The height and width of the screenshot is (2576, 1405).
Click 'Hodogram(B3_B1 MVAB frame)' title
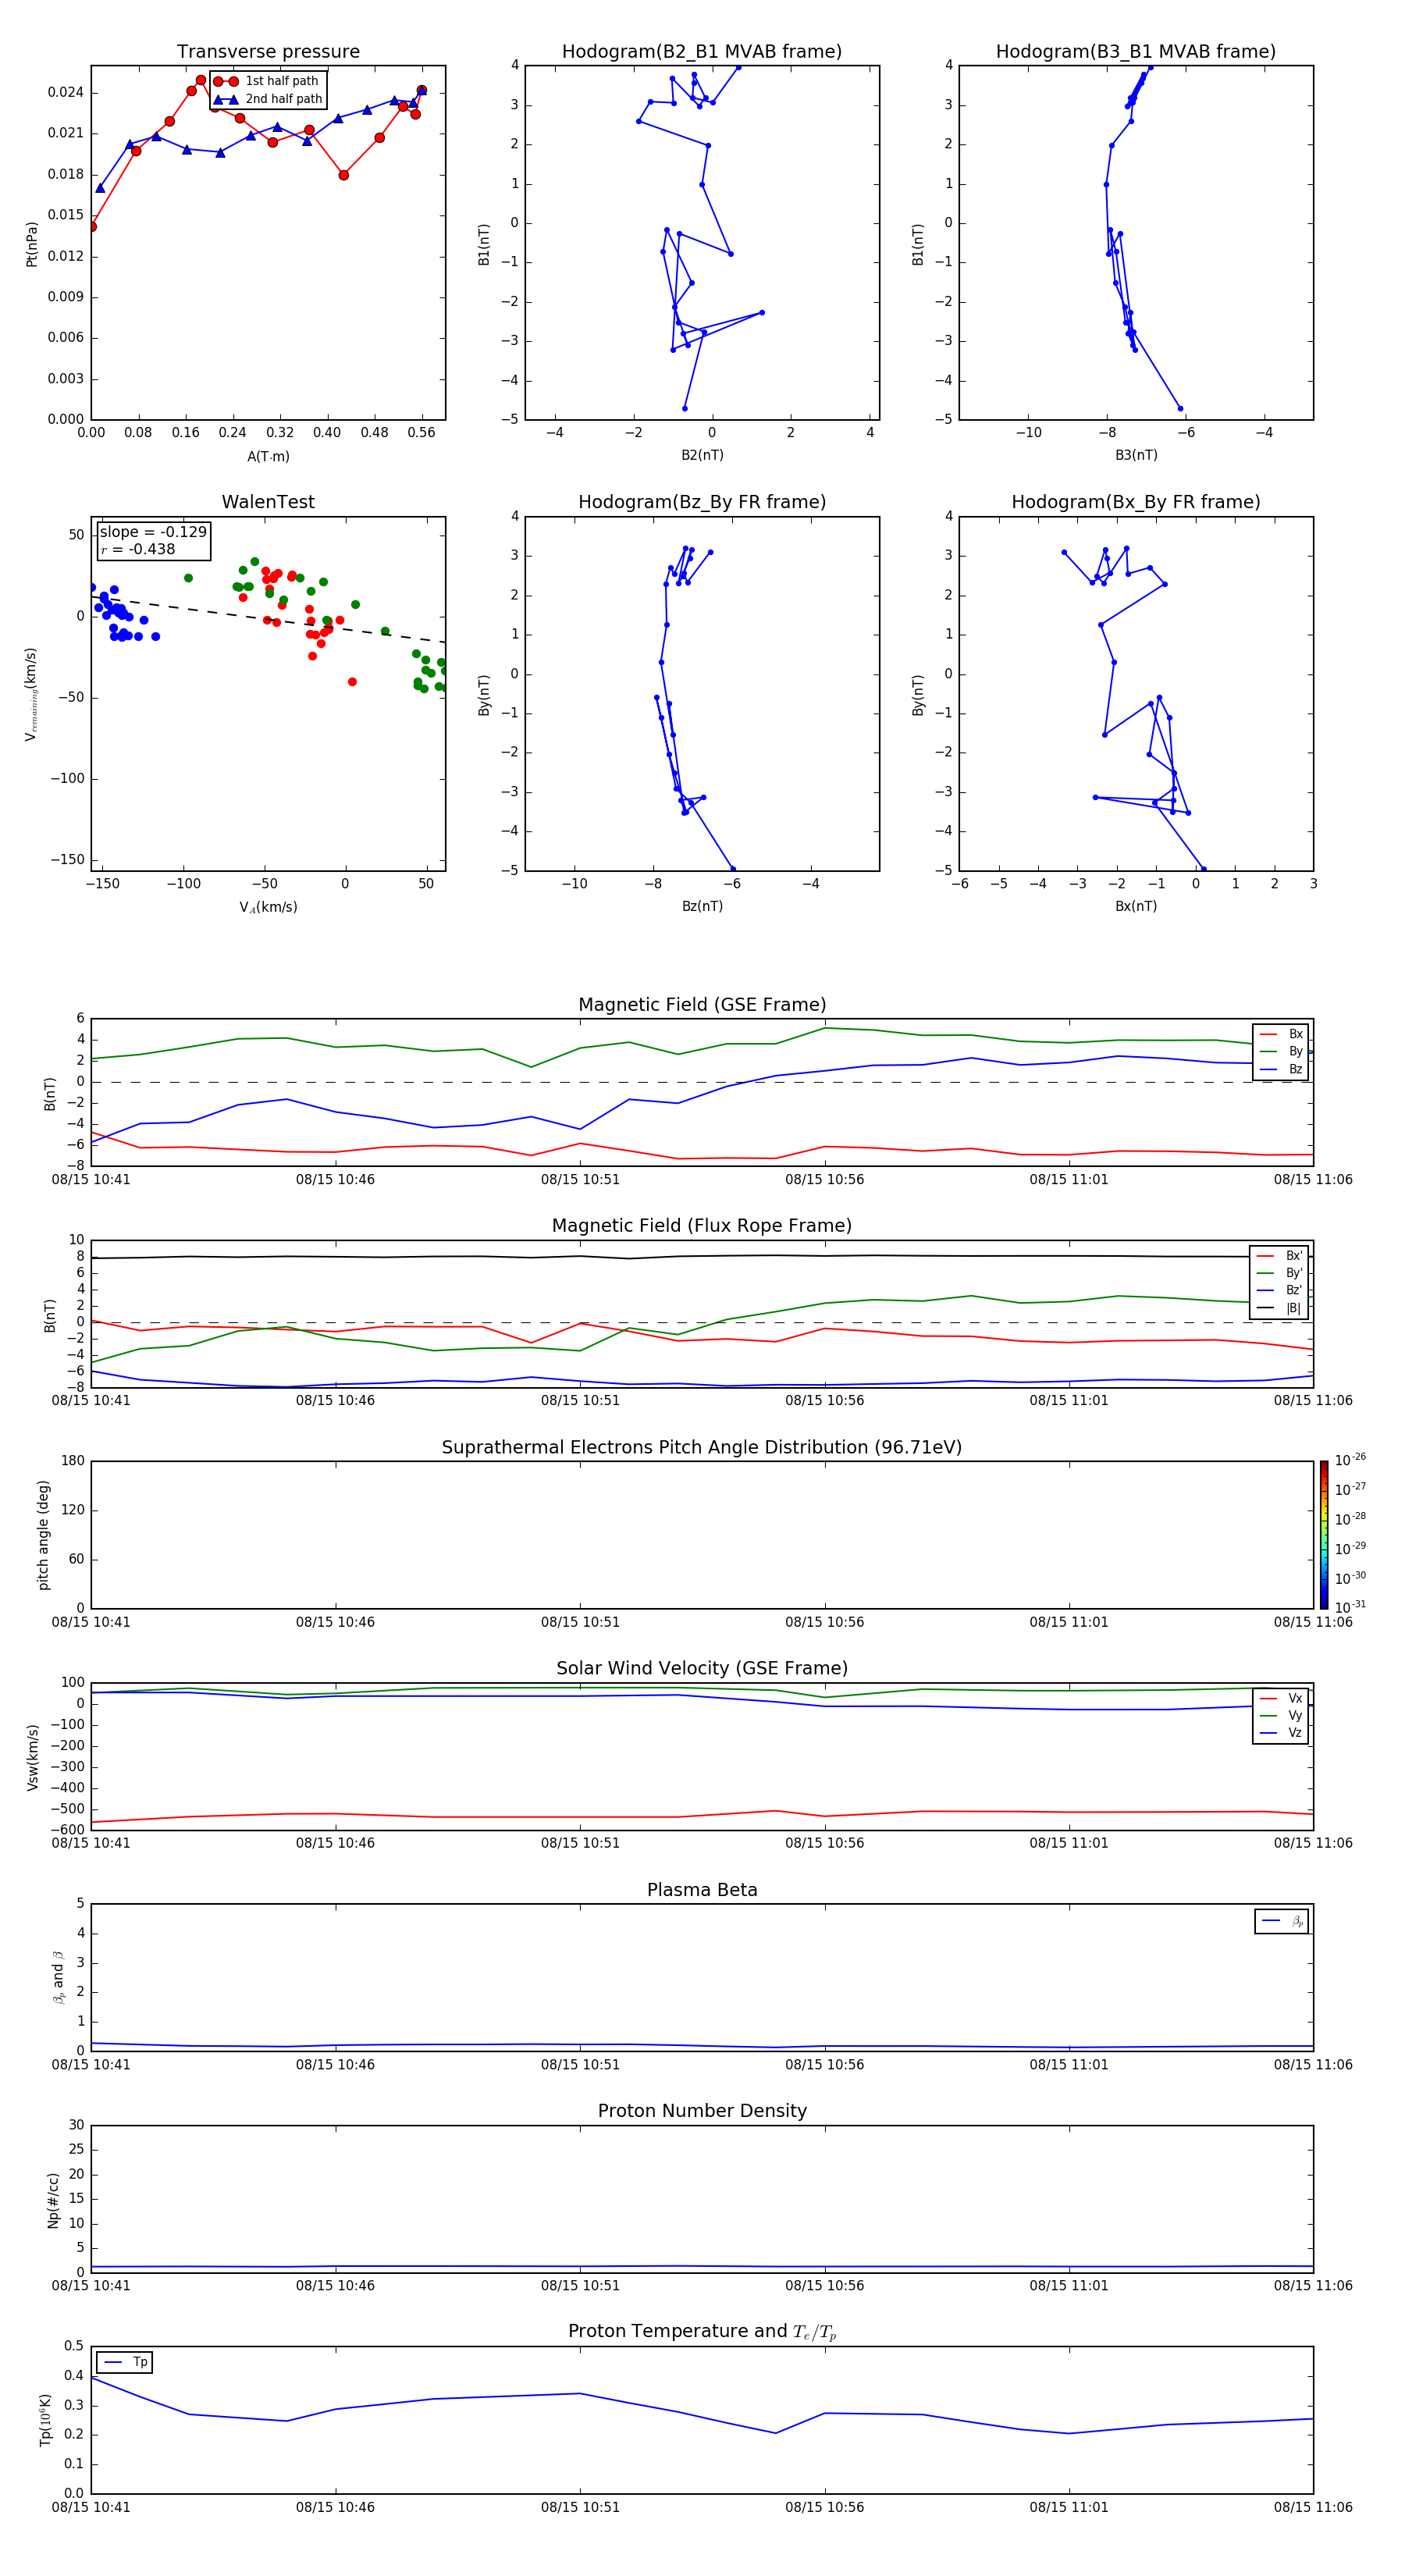[x=1136, y=51]
